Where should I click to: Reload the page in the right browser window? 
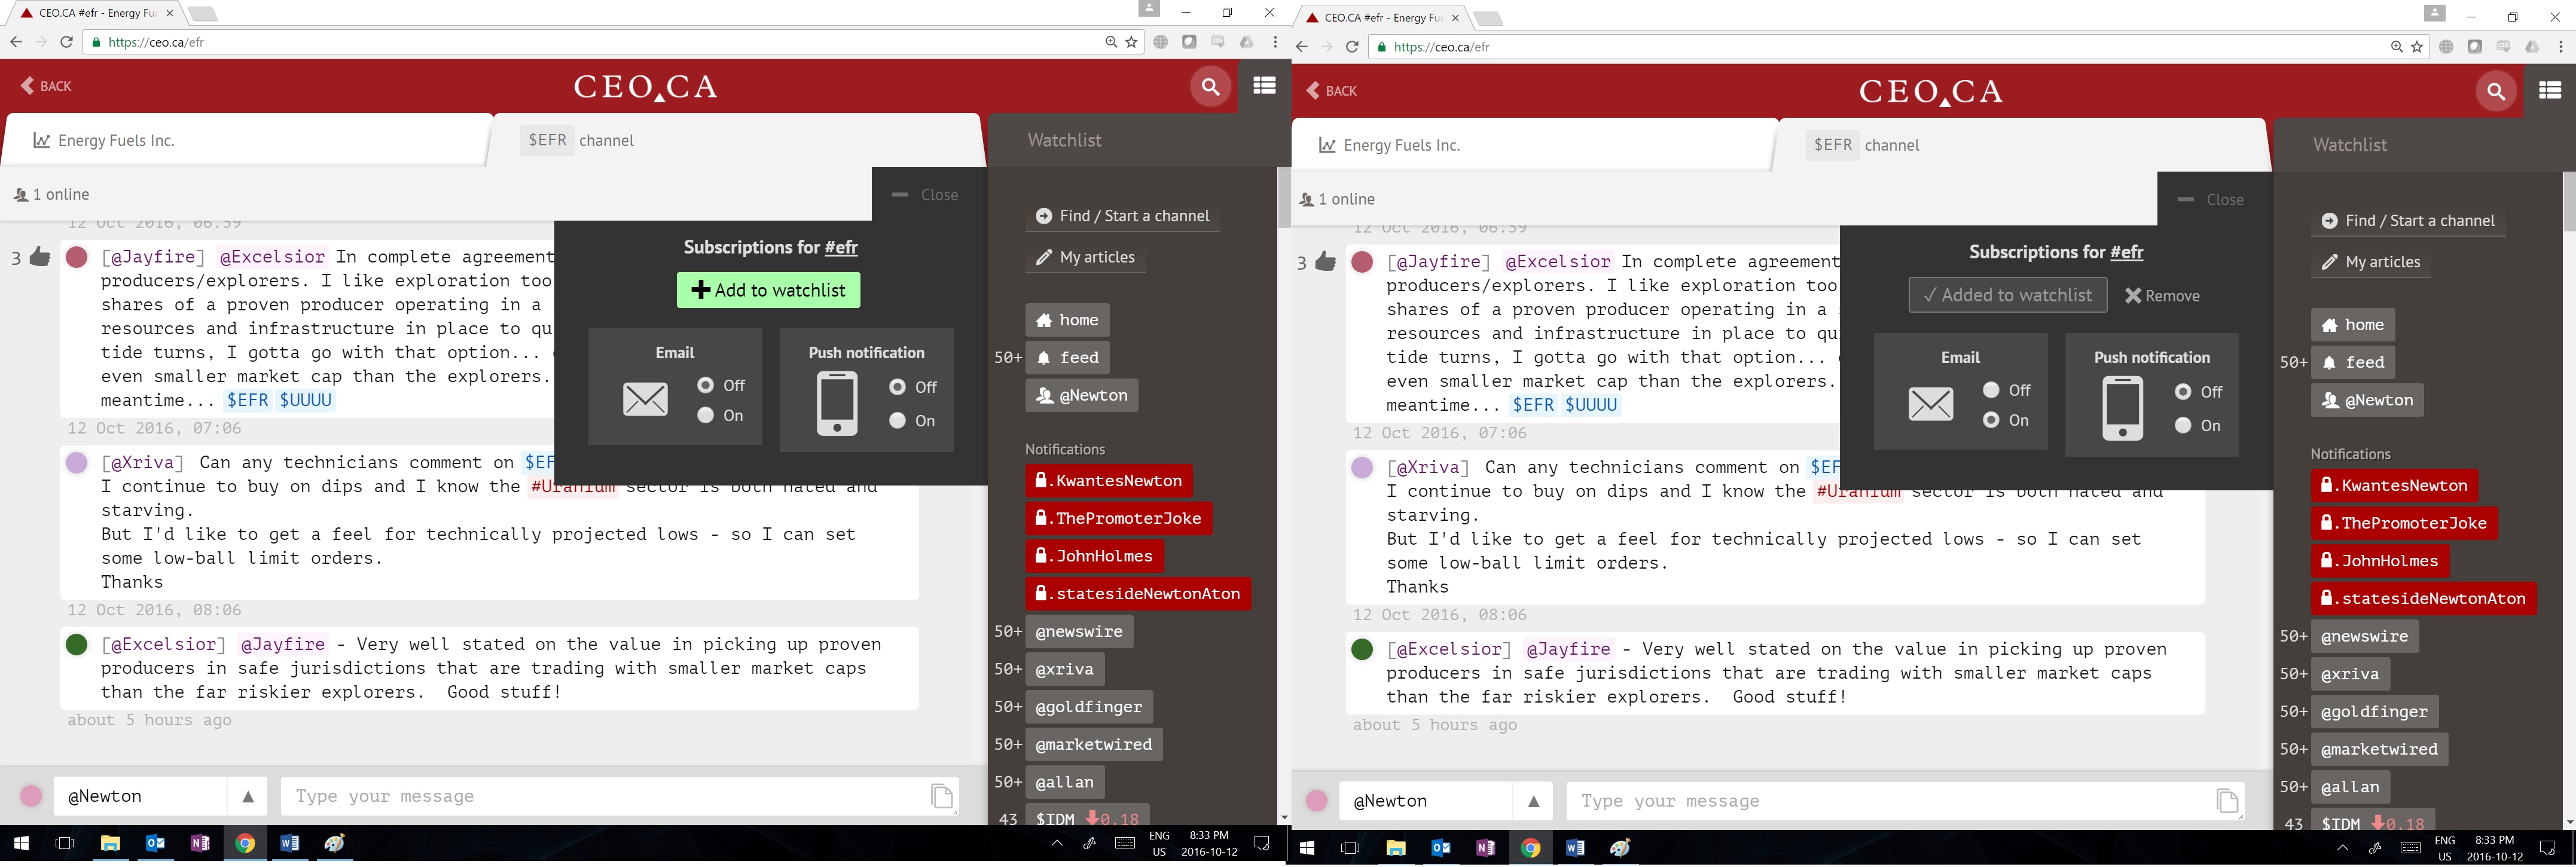pos(1352,47)
